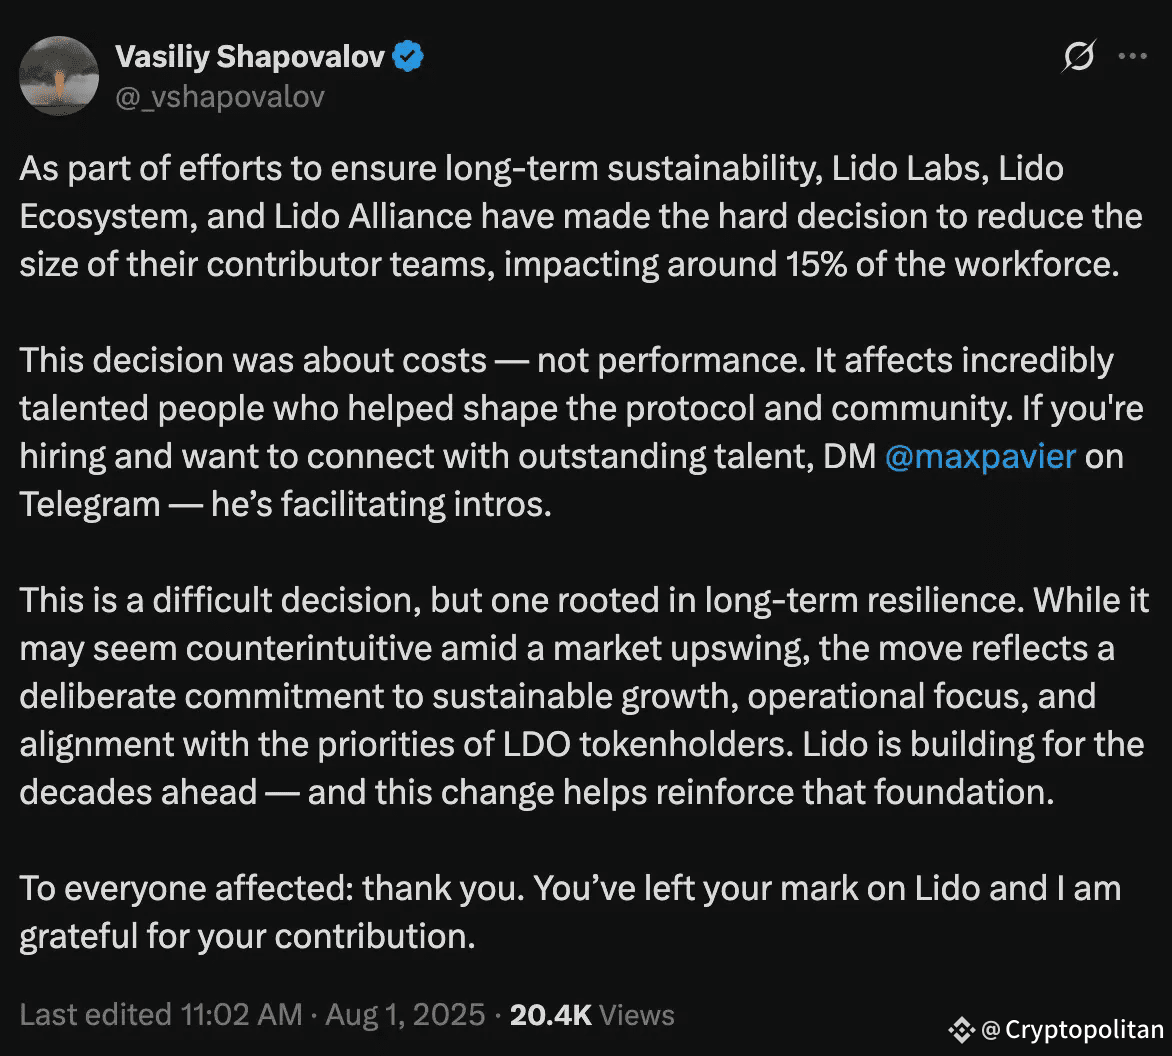Click the @Cryptopolitan watermark text
The height and width of the screenshot is (1056, 1172).
1073,1030
